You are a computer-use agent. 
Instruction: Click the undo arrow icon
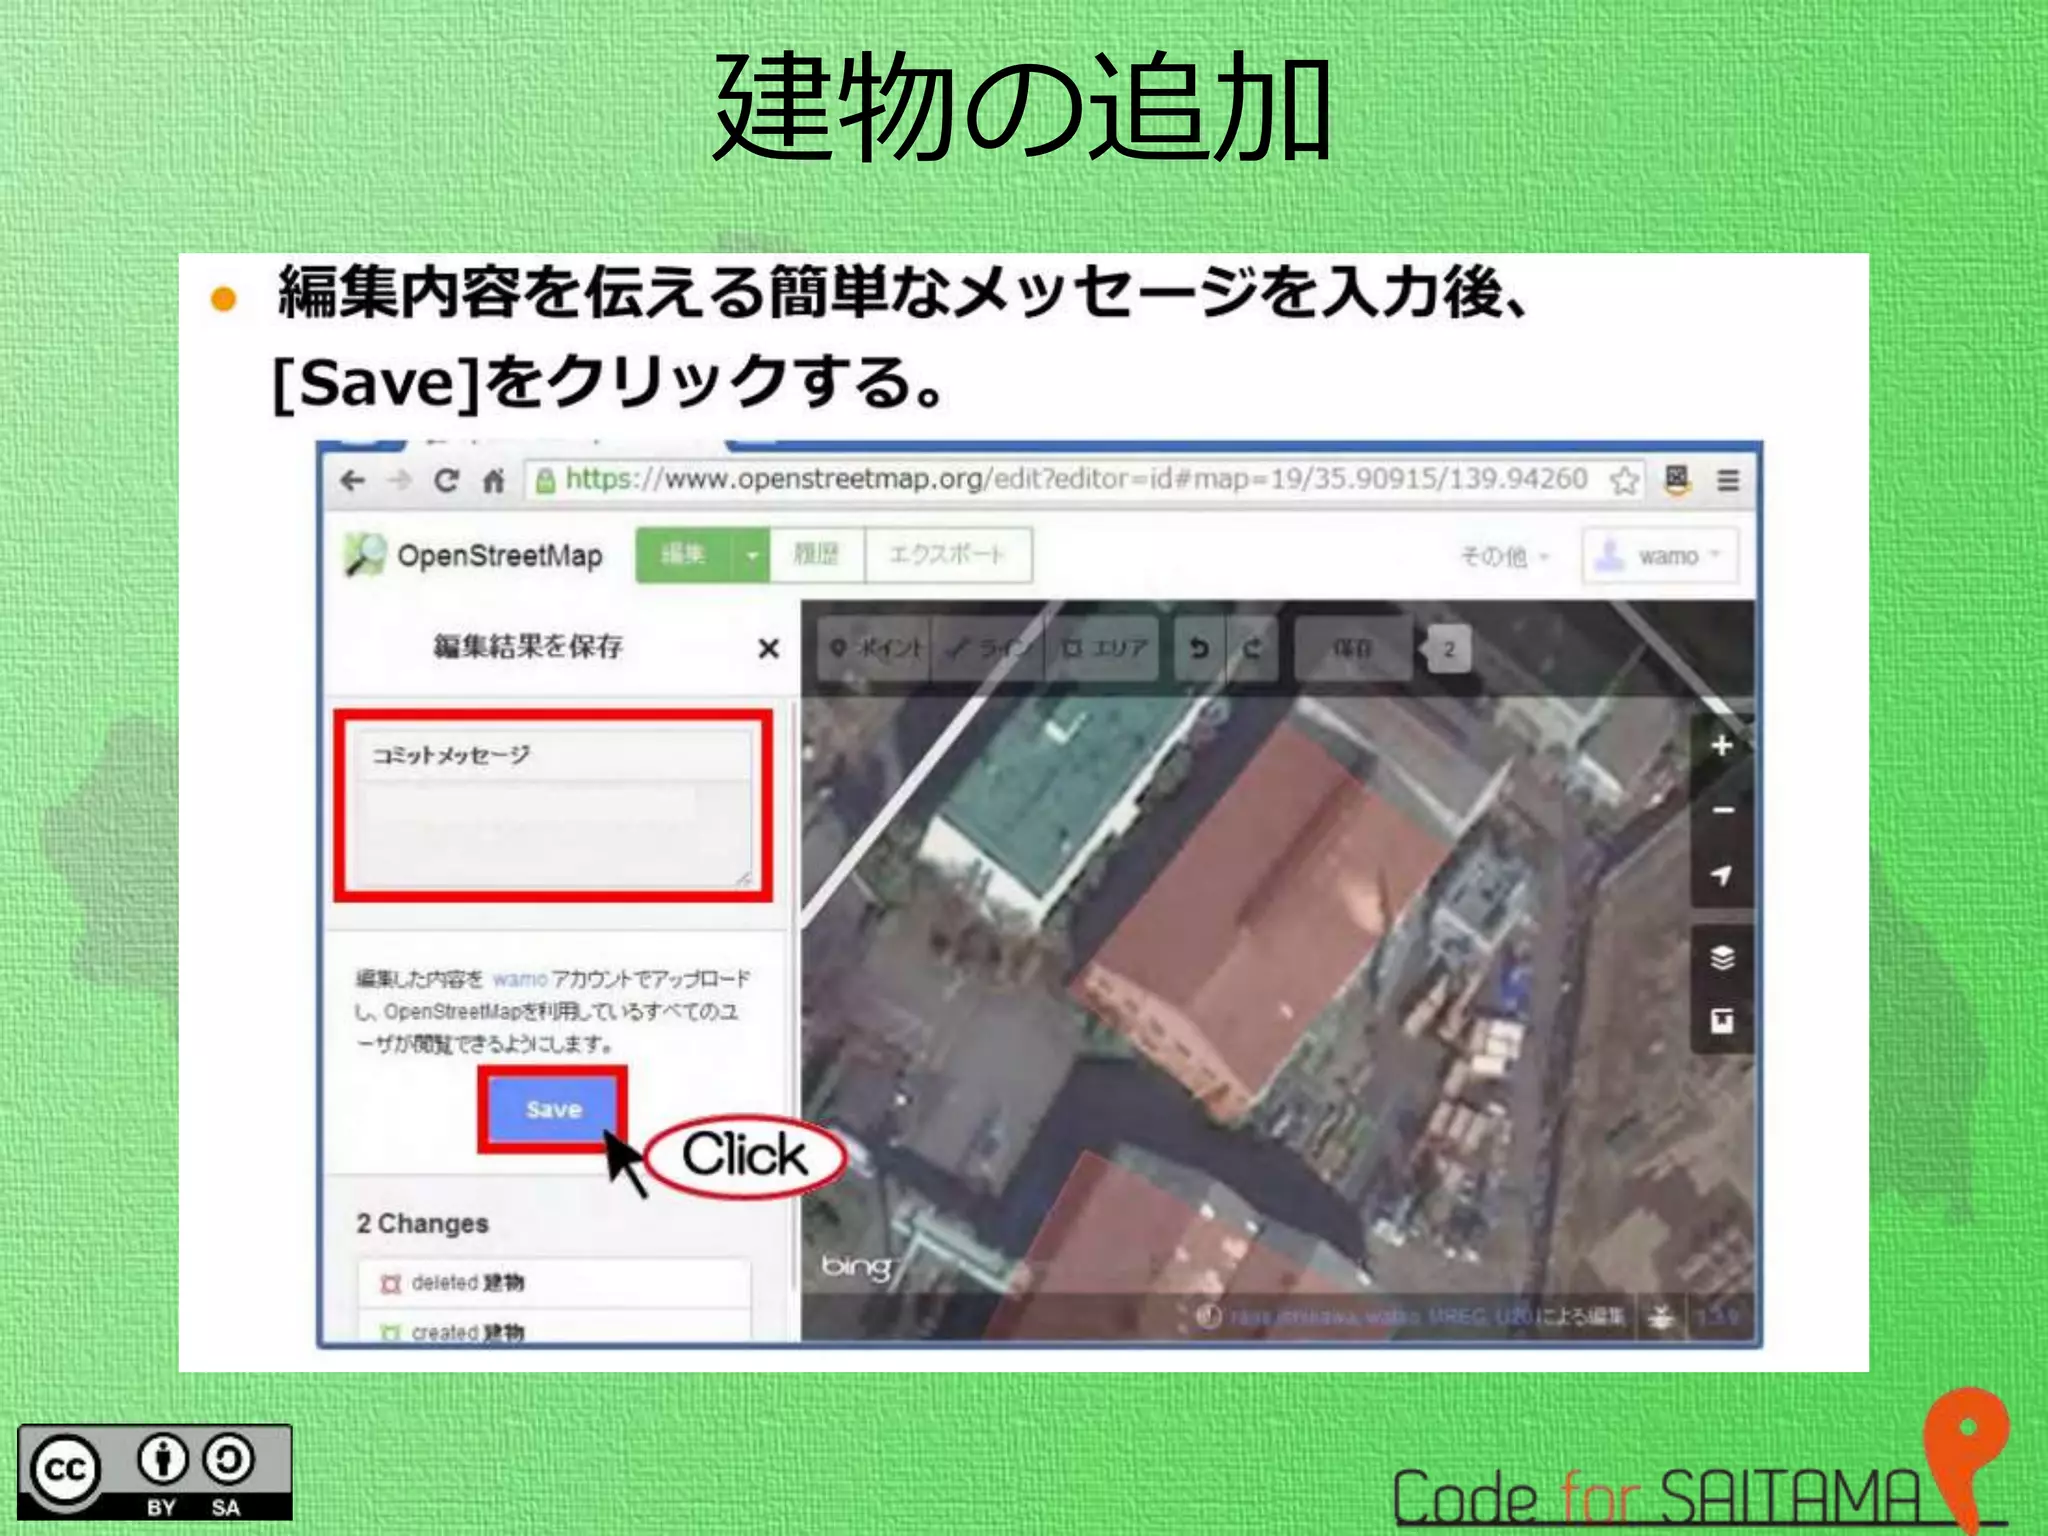tap(1199, 649)
